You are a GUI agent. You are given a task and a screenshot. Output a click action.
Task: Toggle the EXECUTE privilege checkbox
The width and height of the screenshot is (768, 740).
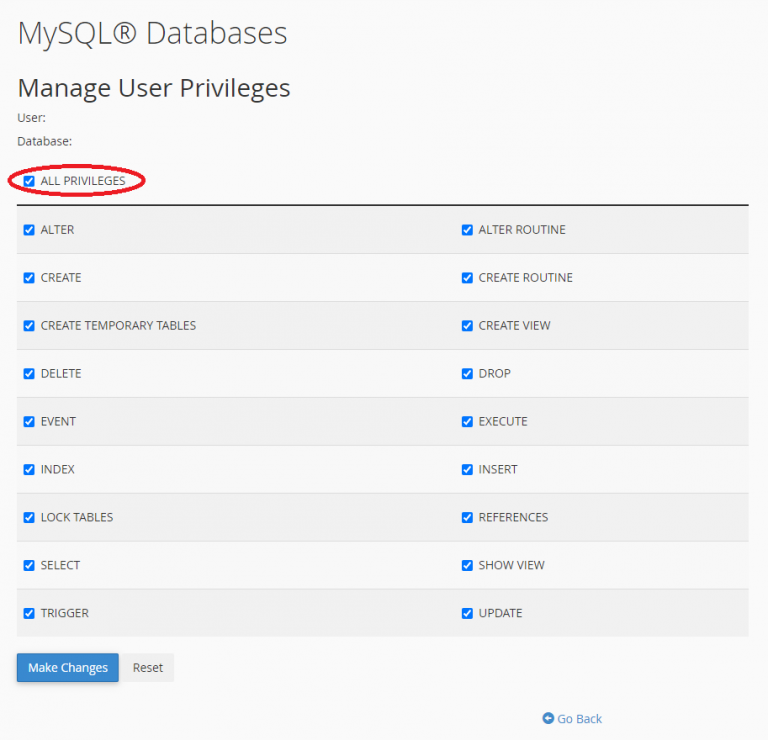467,422
